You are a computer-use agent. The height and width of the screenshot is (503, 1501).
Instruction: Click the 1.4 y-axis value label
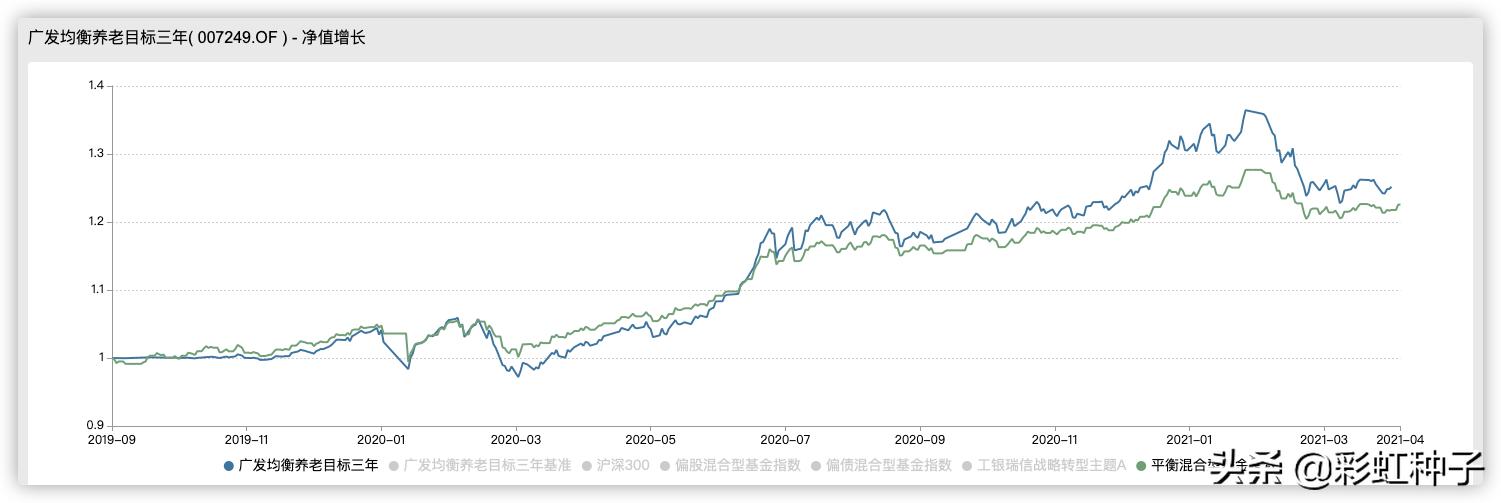tap(96, 86)
